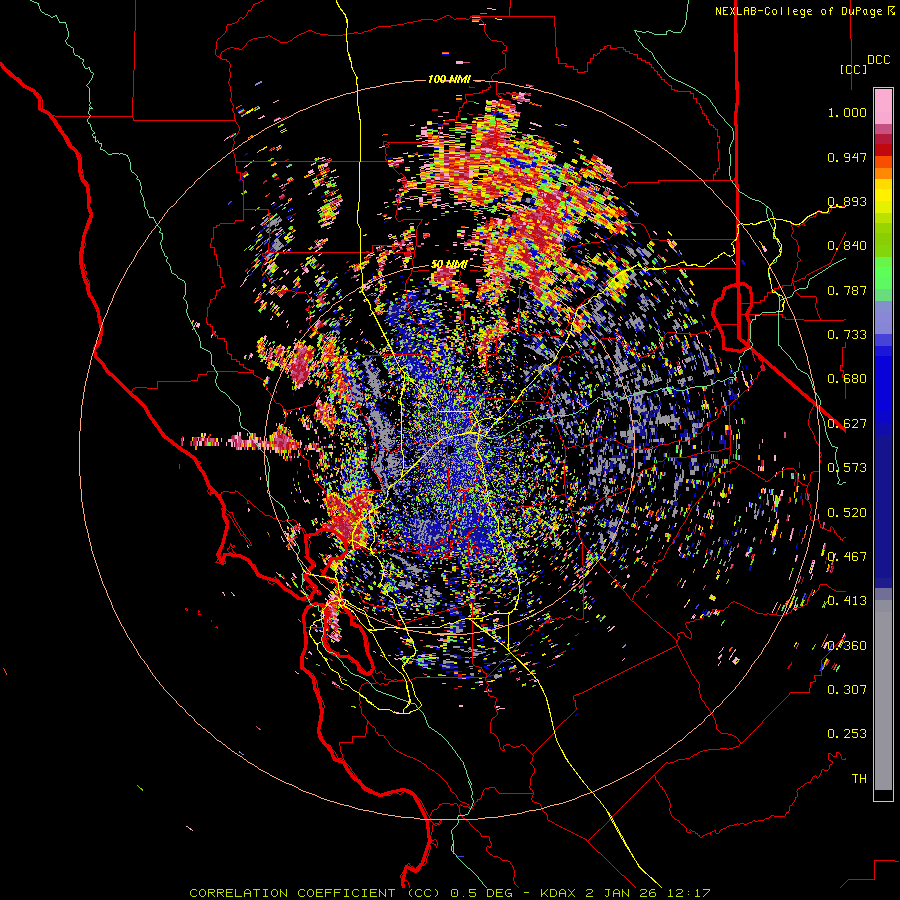
Task: Click the 0.893 legend value
Action: tap(847, 201)
